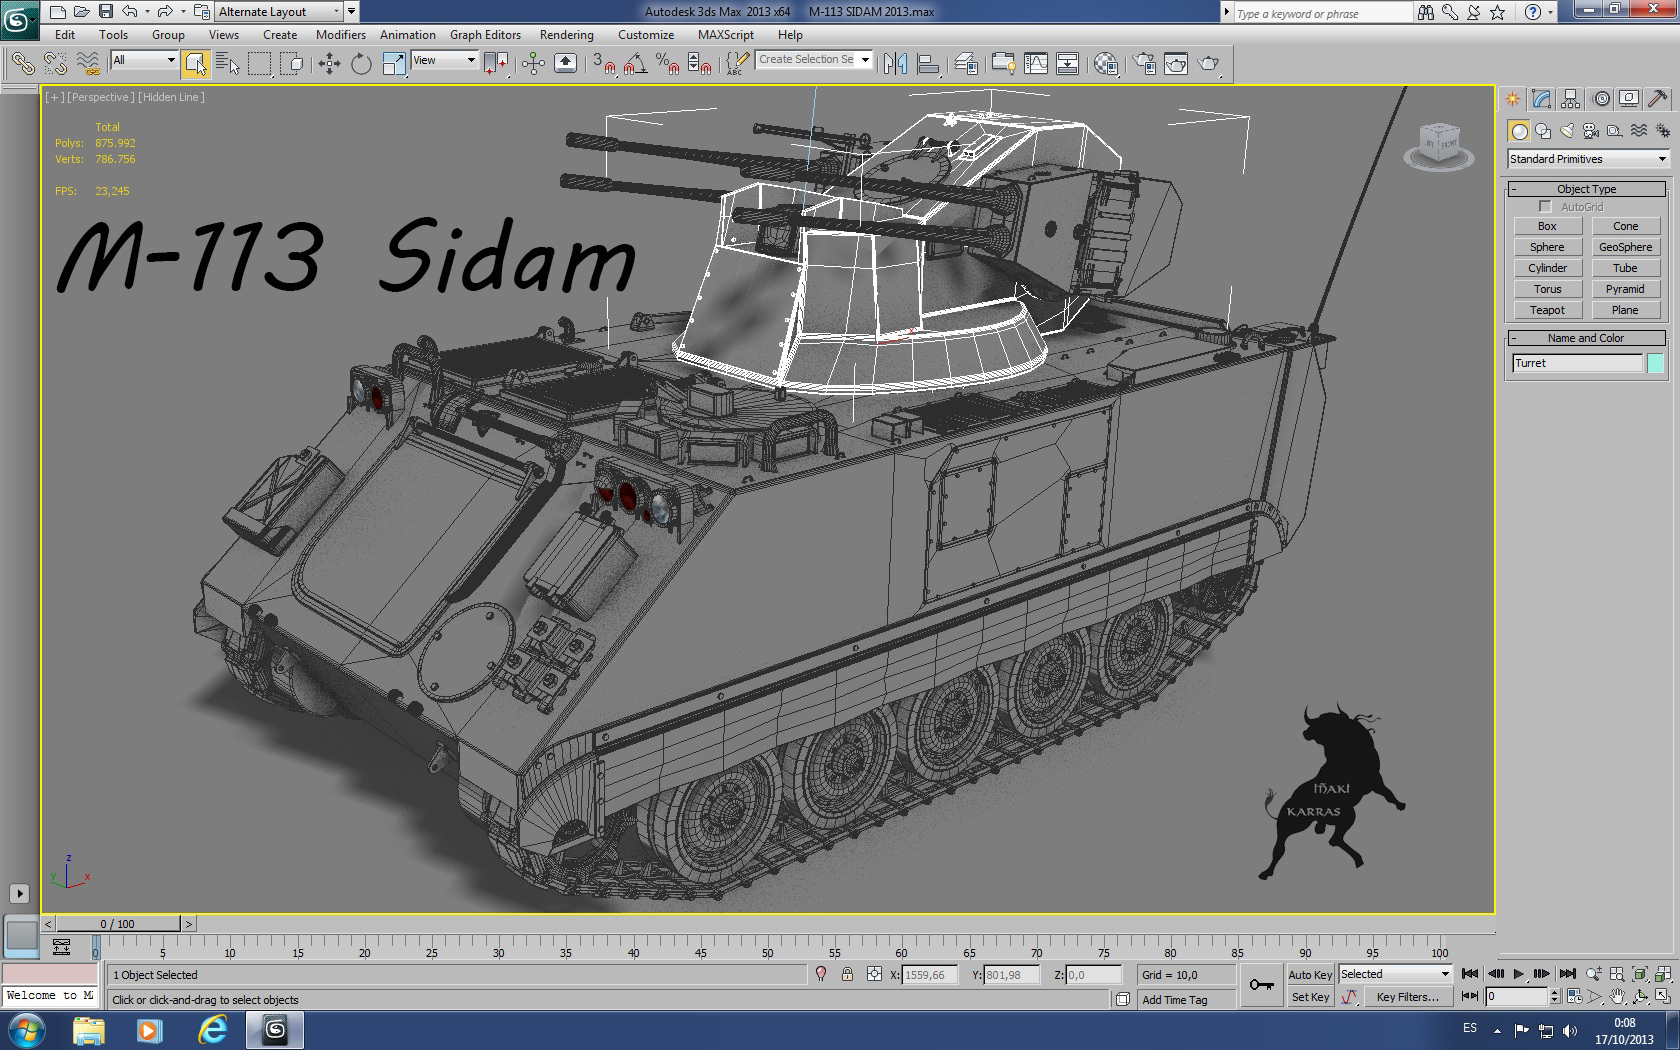This screenshot has height=1050, width=1680.
Task: Select the Select and Move tool
Action: [330, 62]
